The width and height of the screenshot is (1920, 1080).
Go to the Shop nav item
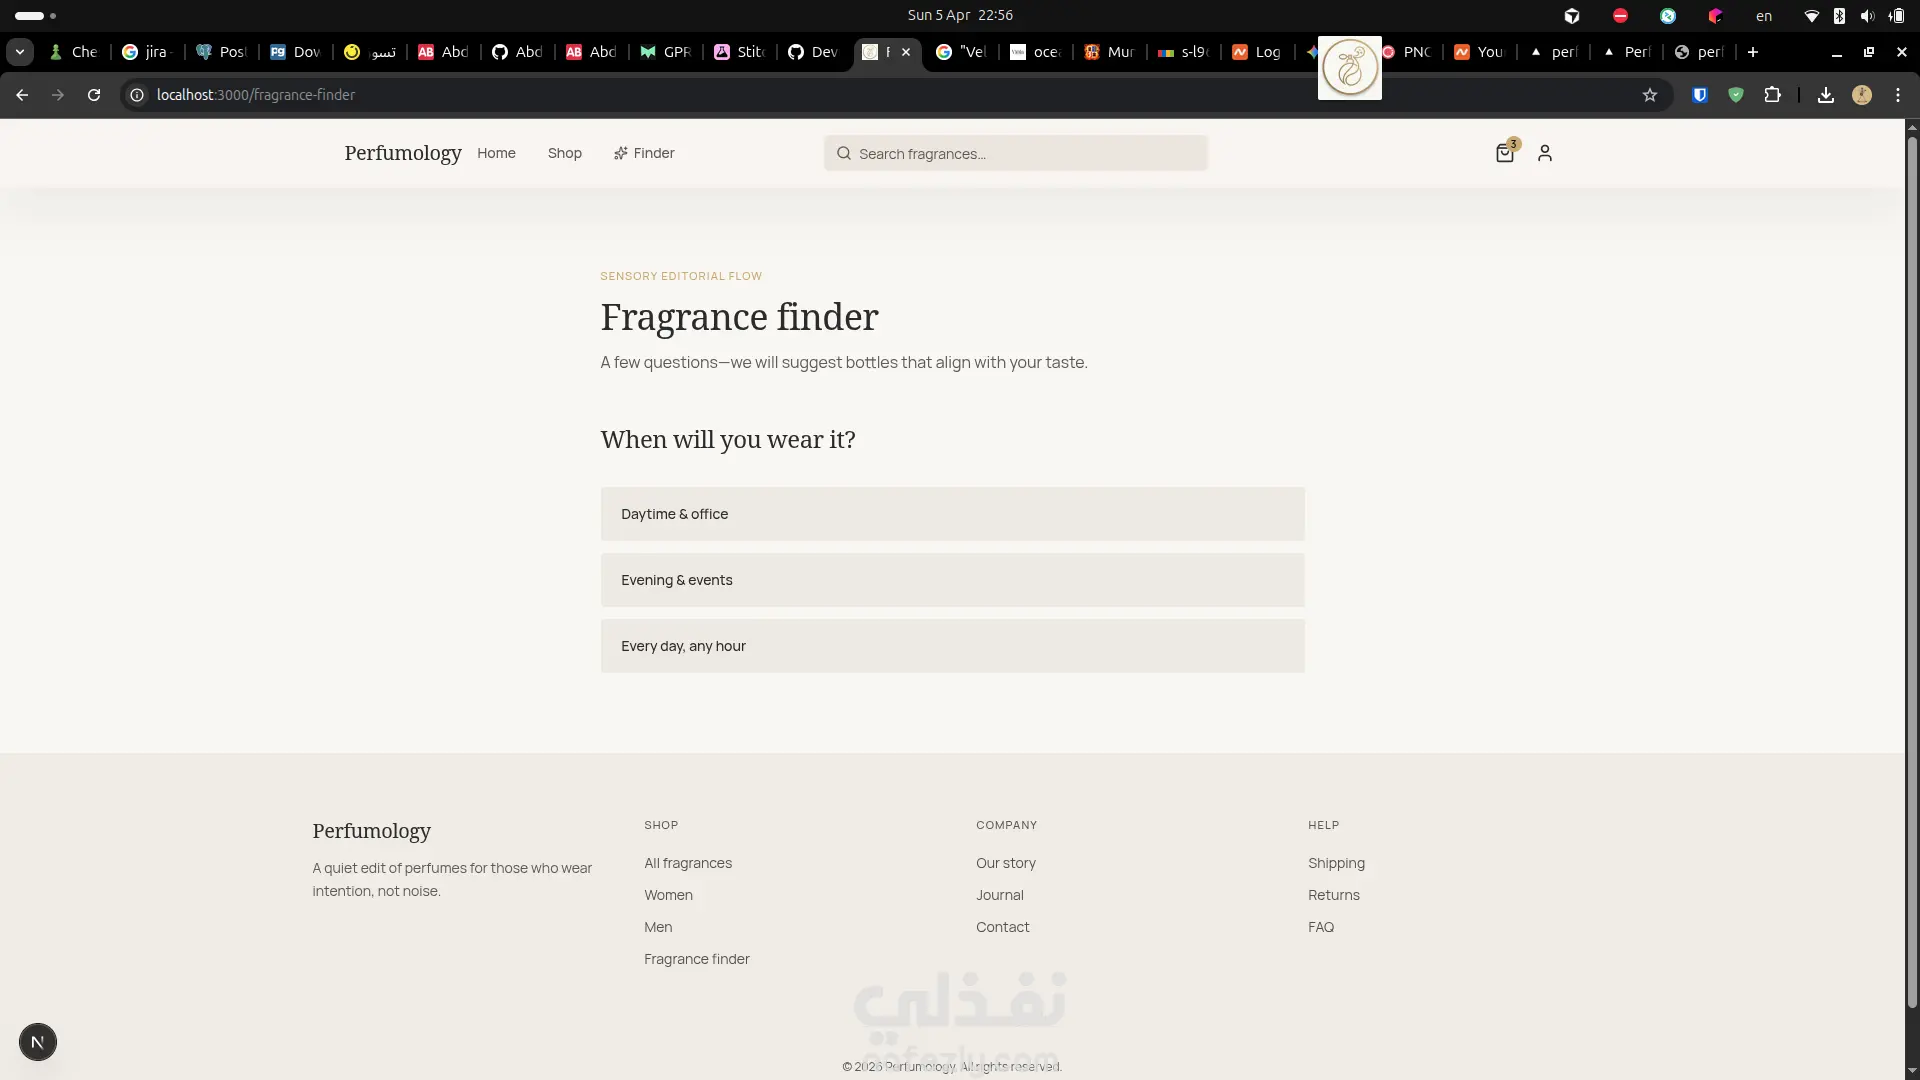click(564, 153)
